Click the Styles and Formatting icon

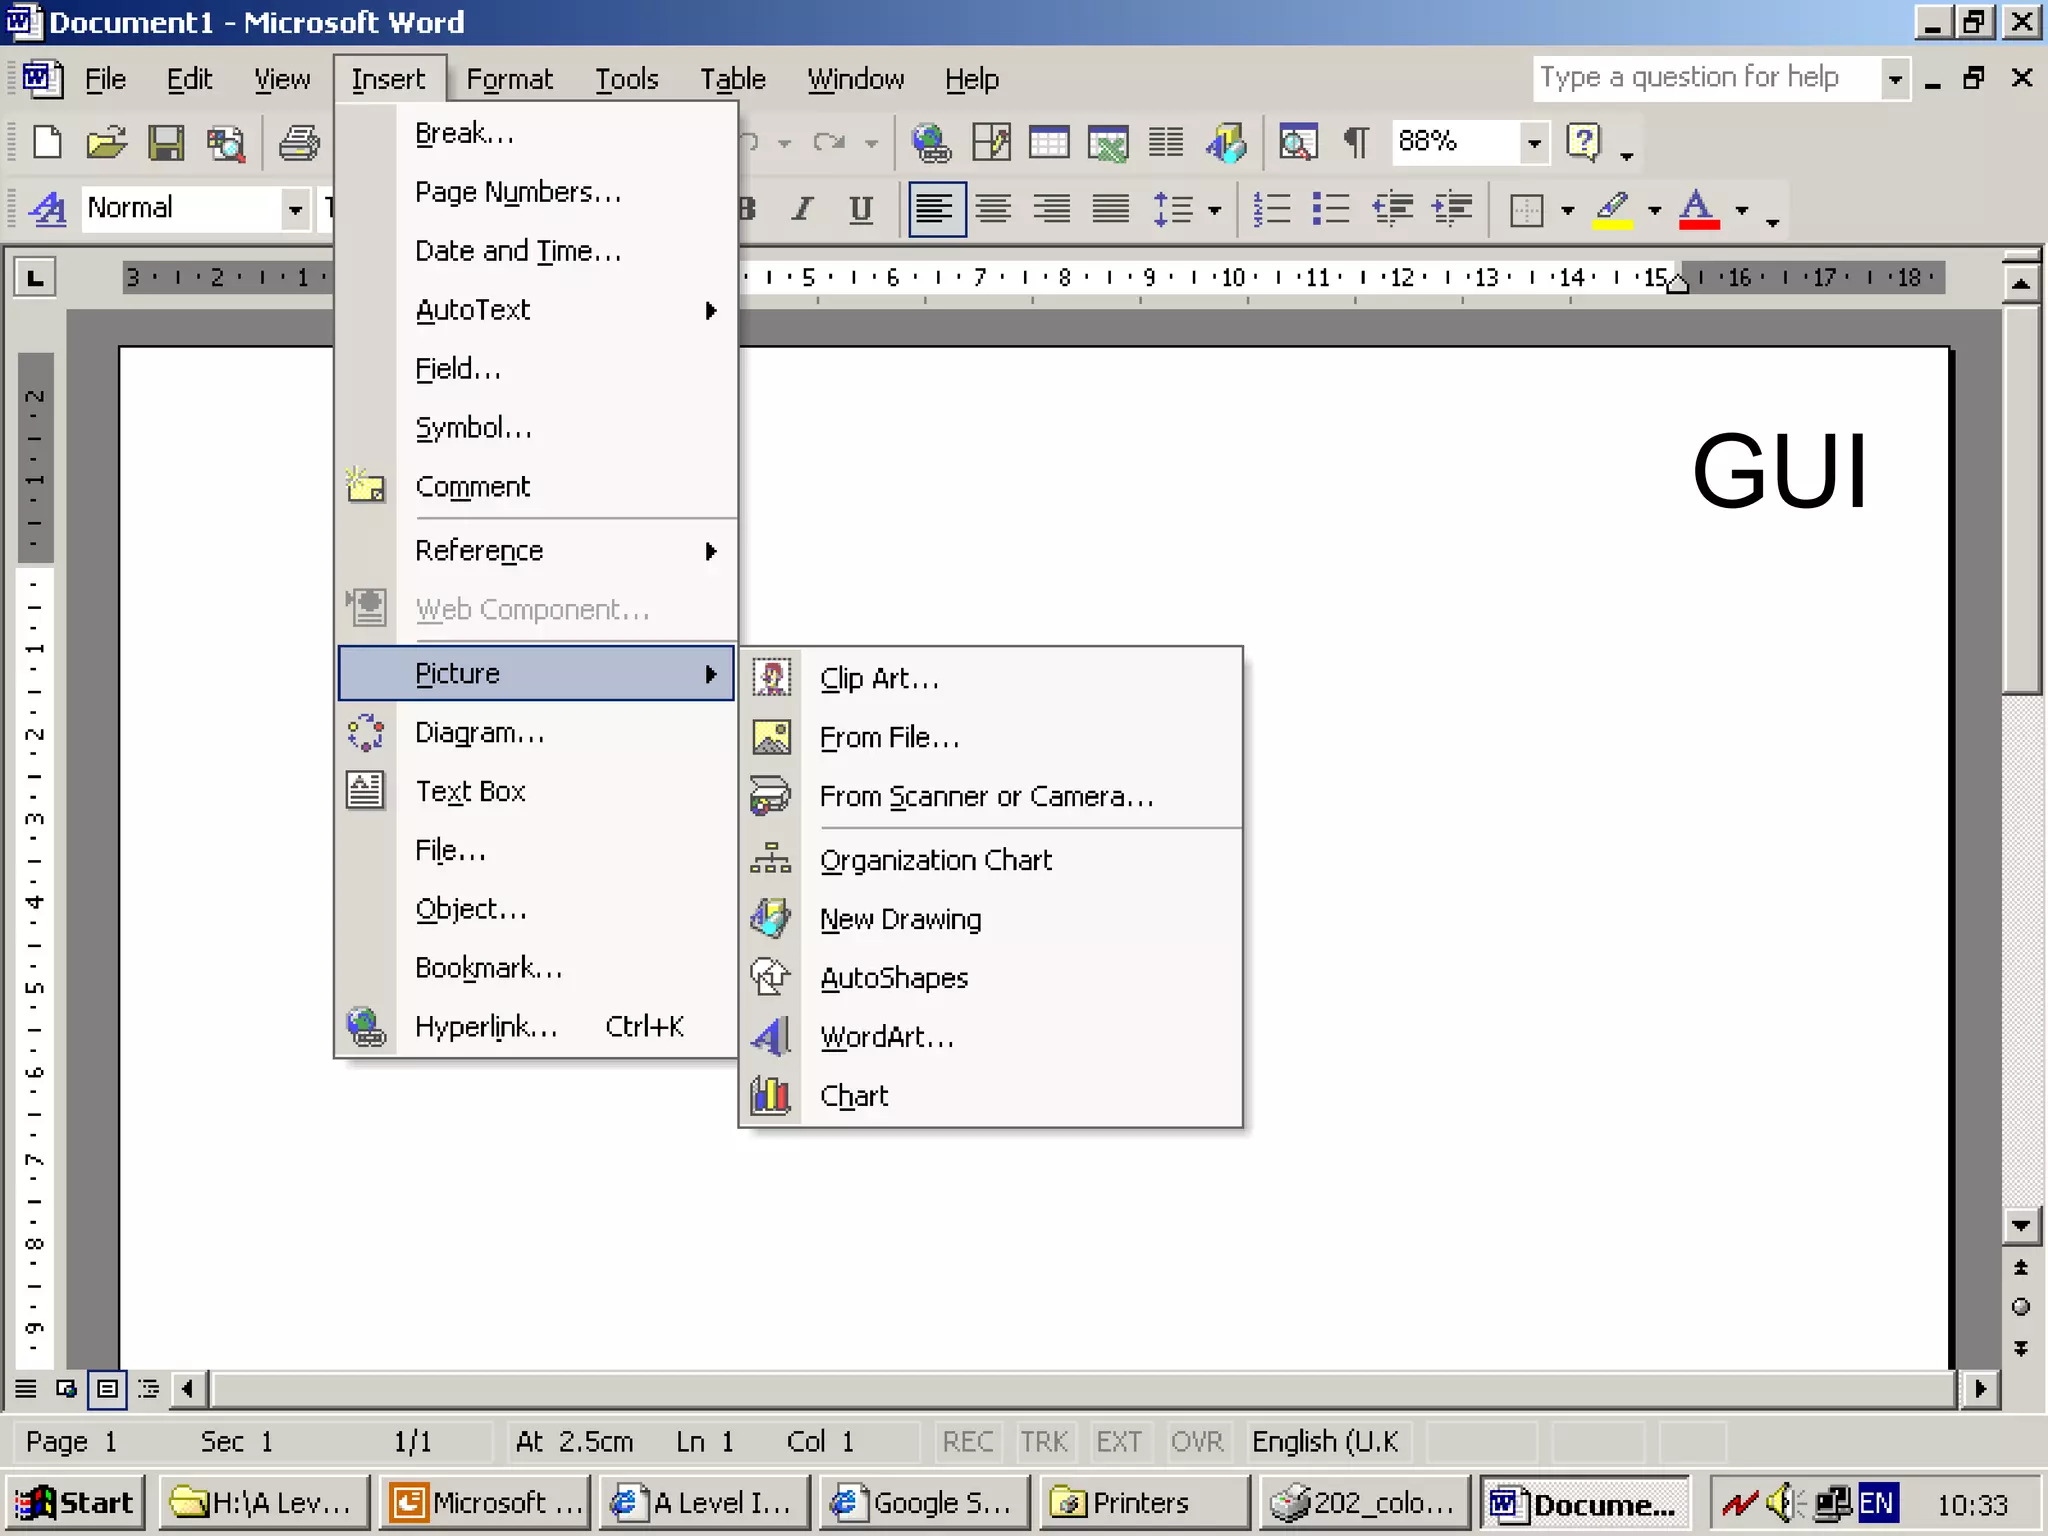[47, 209]
